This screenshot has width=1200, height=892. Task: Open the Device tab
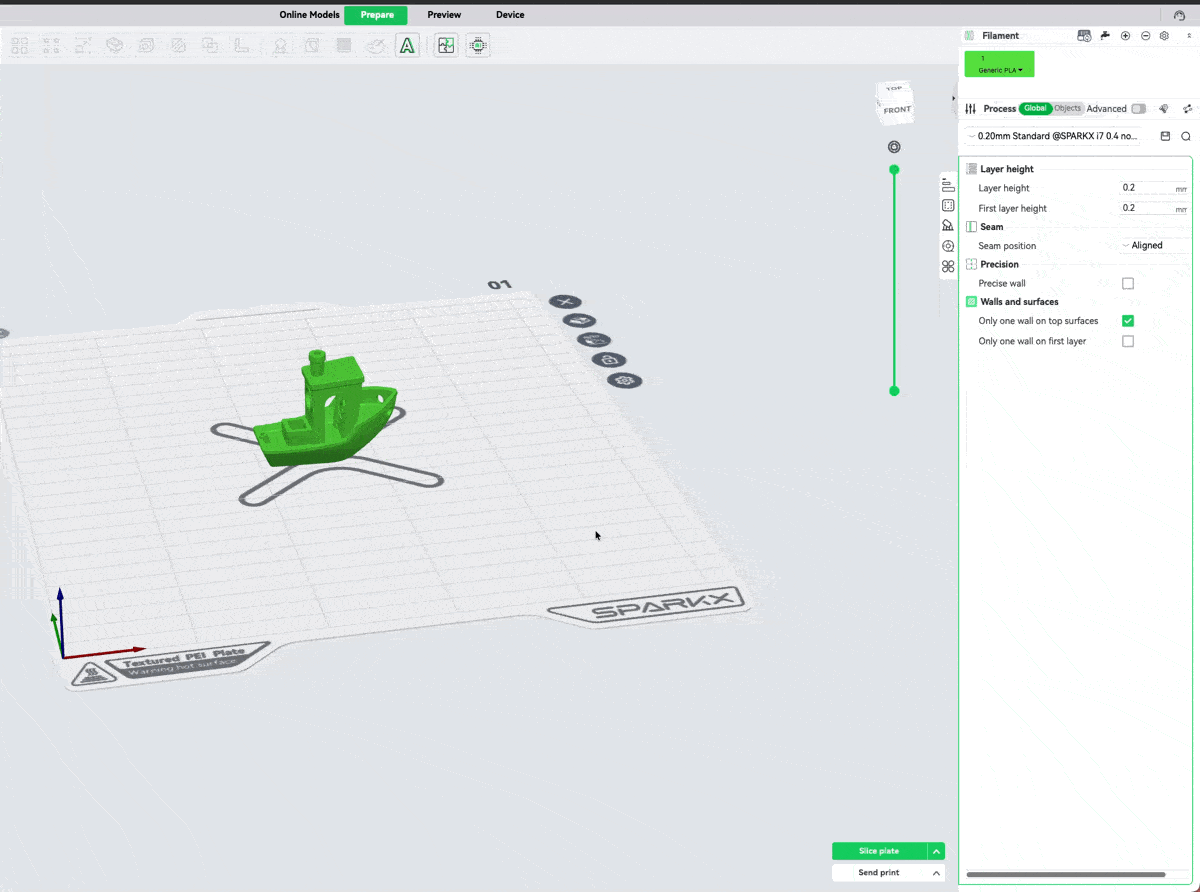(510, 15)
